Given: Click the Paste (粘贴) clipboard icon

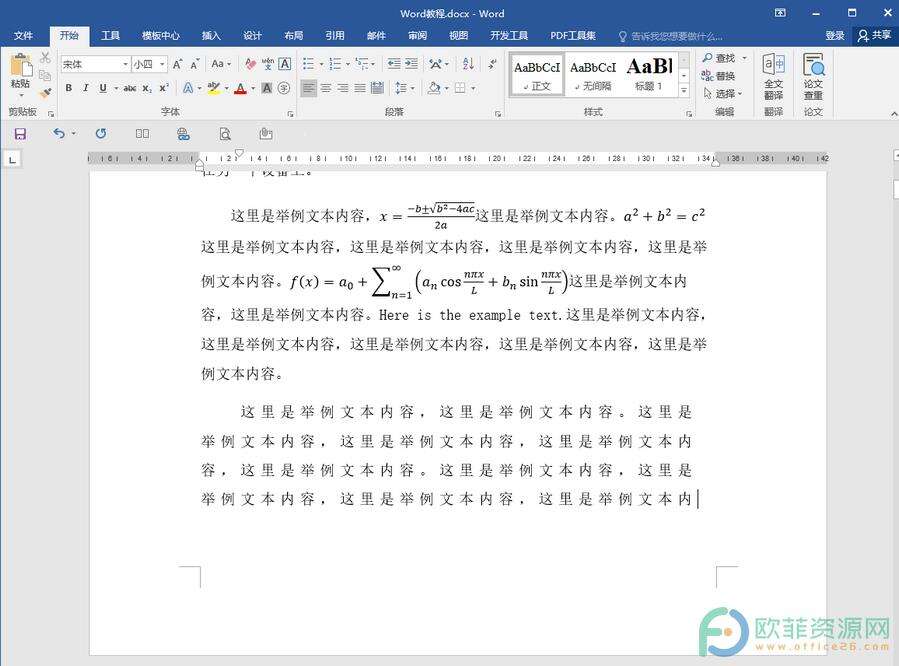Looking at the screenshot, I should [x=21, y=65].
